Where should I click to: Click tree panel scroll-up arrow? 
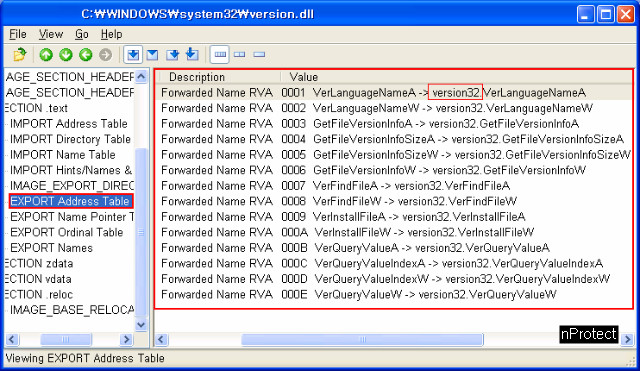tap(141, 76)
